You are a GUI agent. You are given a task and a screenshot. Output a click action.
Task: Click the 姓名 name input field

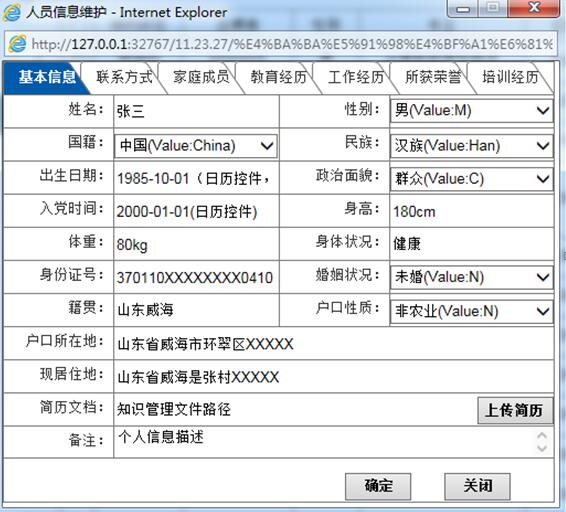tap(196, 111)
